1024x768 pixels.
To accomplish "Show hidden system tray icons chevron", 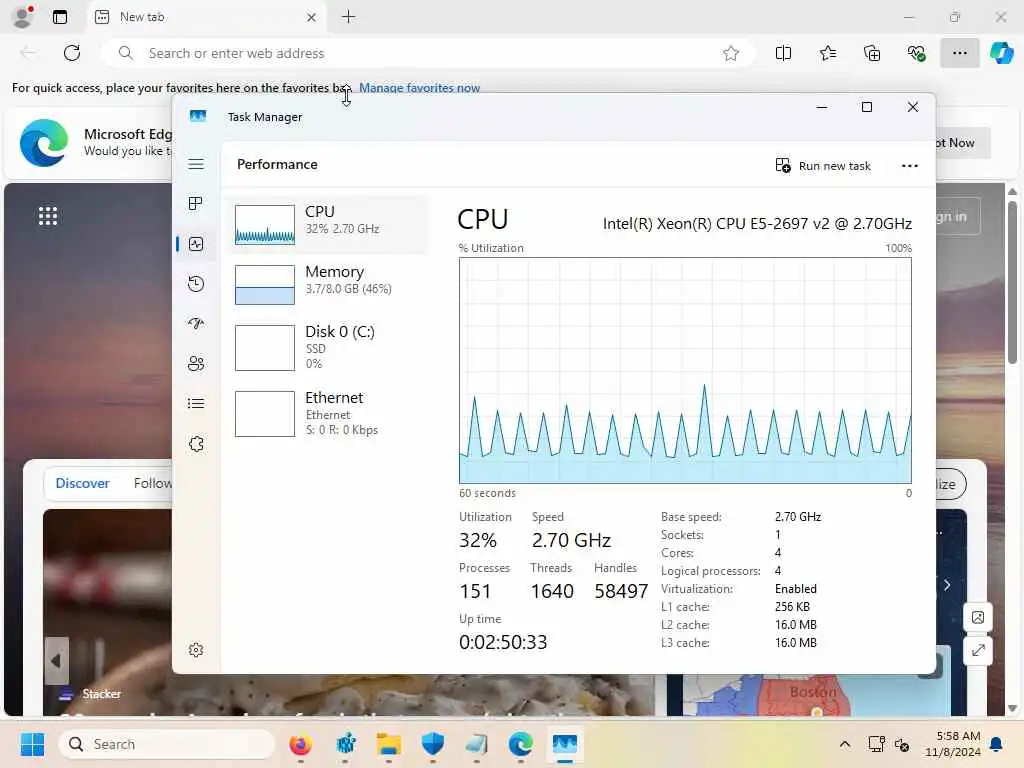I will 844,744.
